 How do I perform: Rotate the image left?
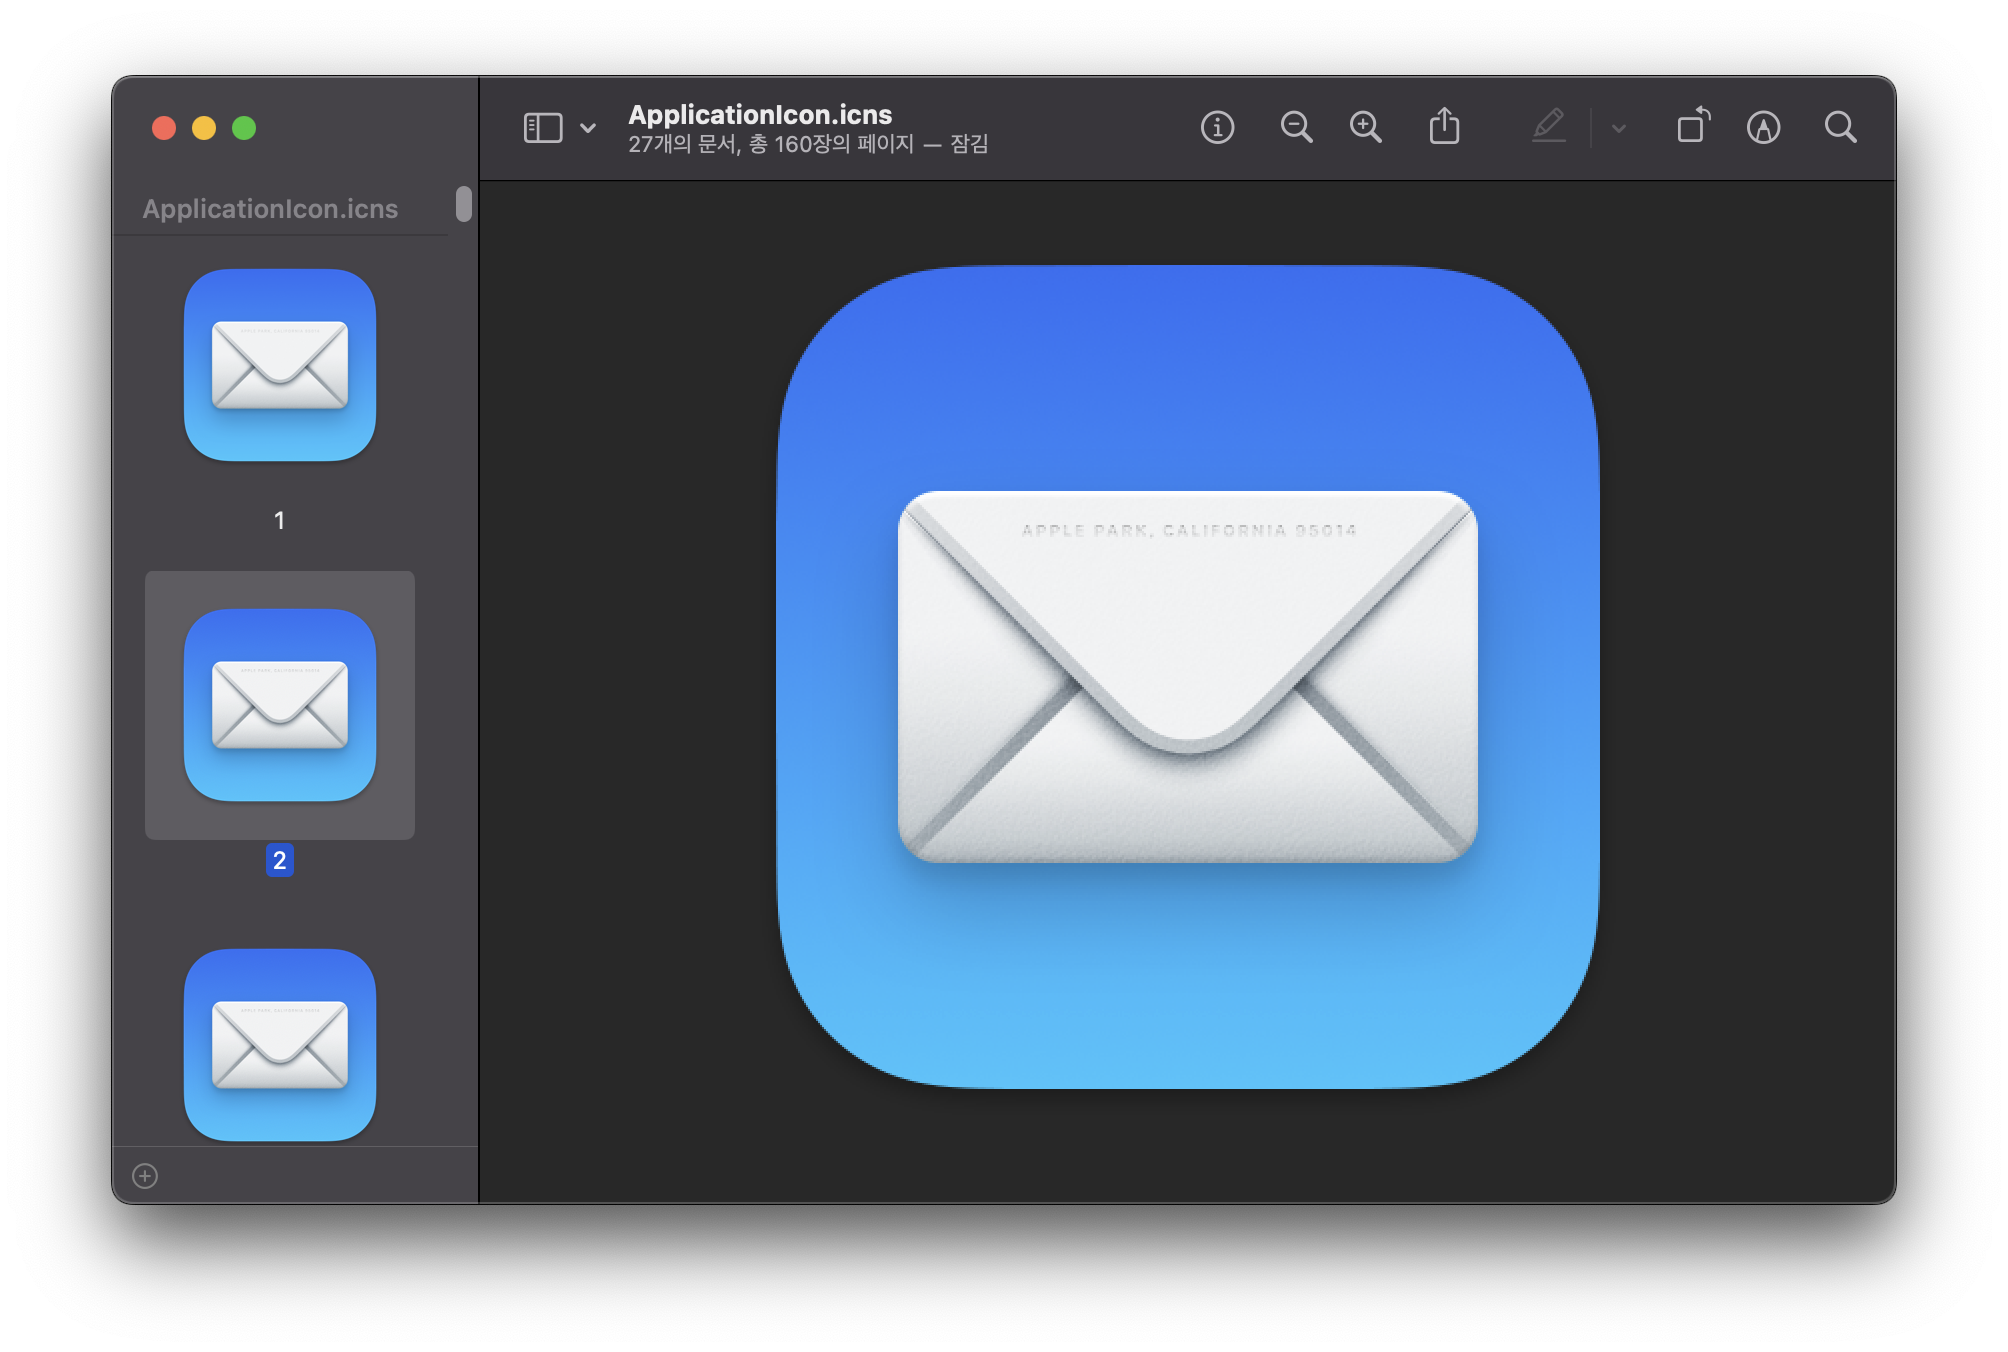tap(1693, 128)
